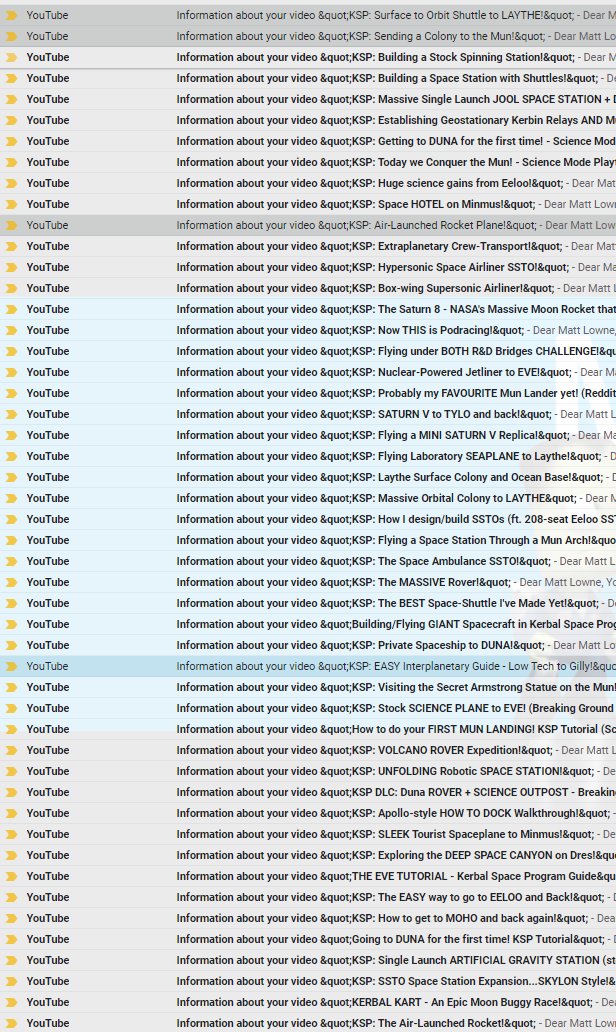Open email about UNFOLDING Robotic SPACE STATION
Viewport: 616px width, 1032px height.
coord(308,771)
